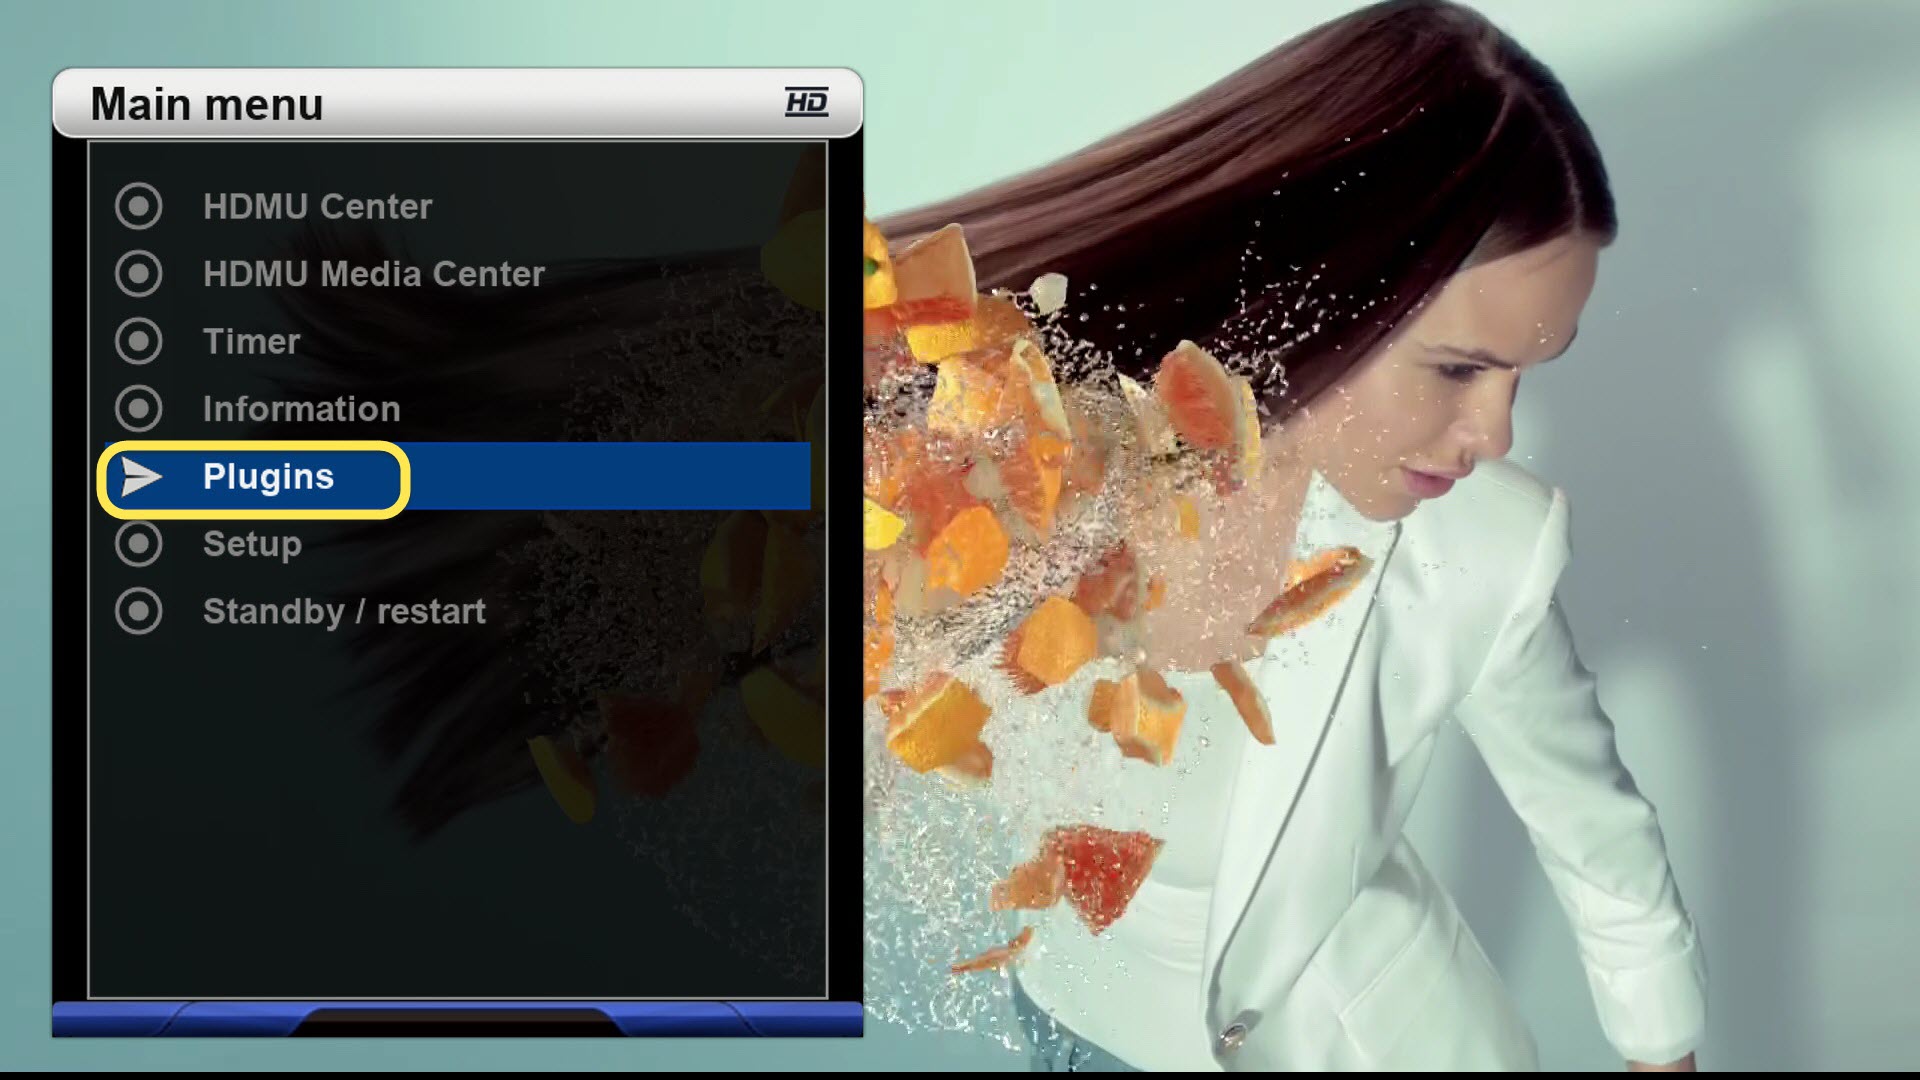Click the round icon next to Information
The height and width of the screenshot is (1080, 1920).
click(138, 408)
